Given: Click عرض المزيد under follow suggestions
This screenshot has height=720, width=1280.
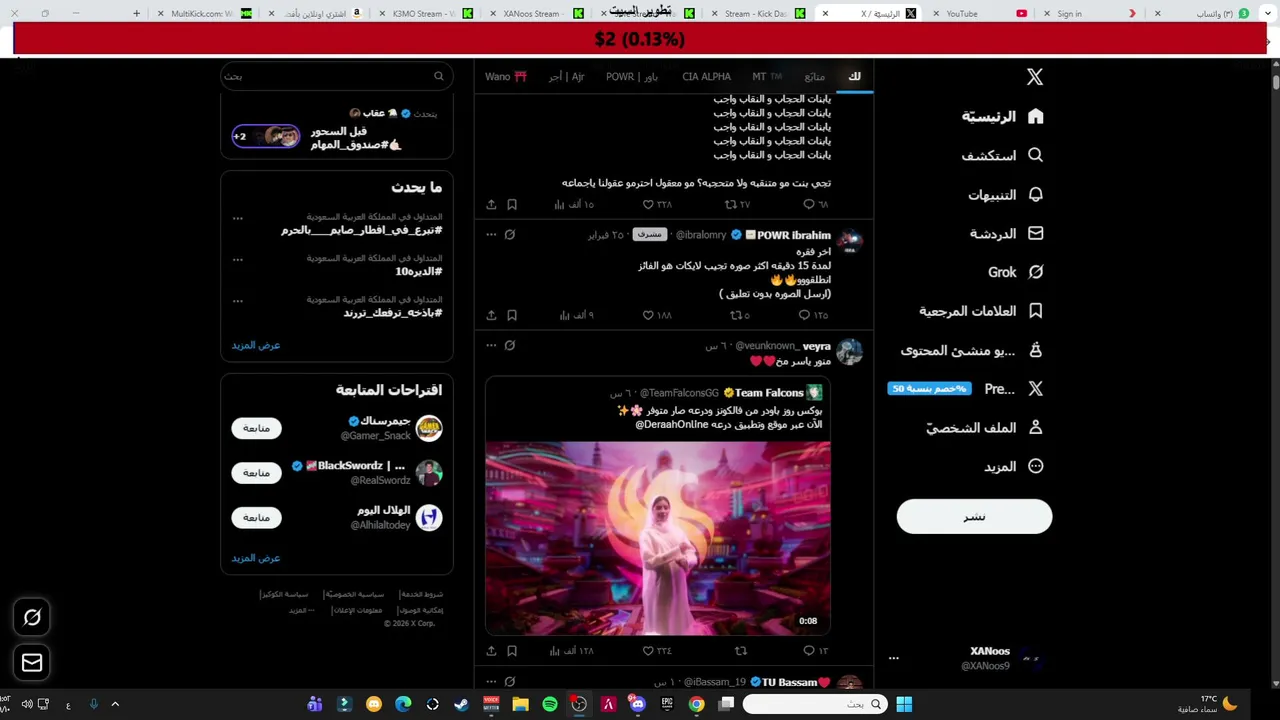Looking at the screenshot, I should (x=256, y=558).
